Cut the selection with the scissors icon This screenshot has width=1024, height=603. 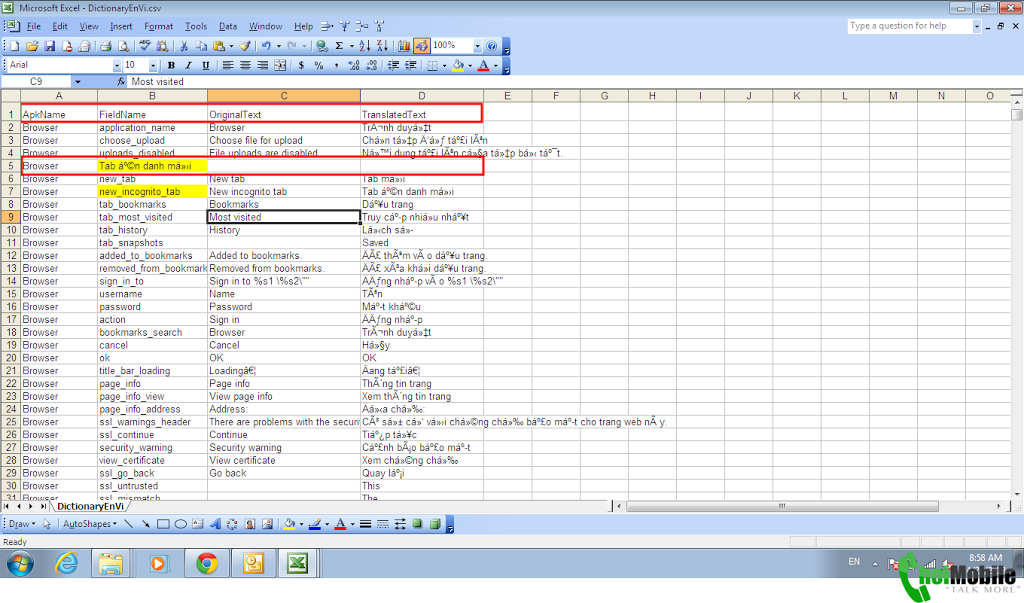pos(184,46)
